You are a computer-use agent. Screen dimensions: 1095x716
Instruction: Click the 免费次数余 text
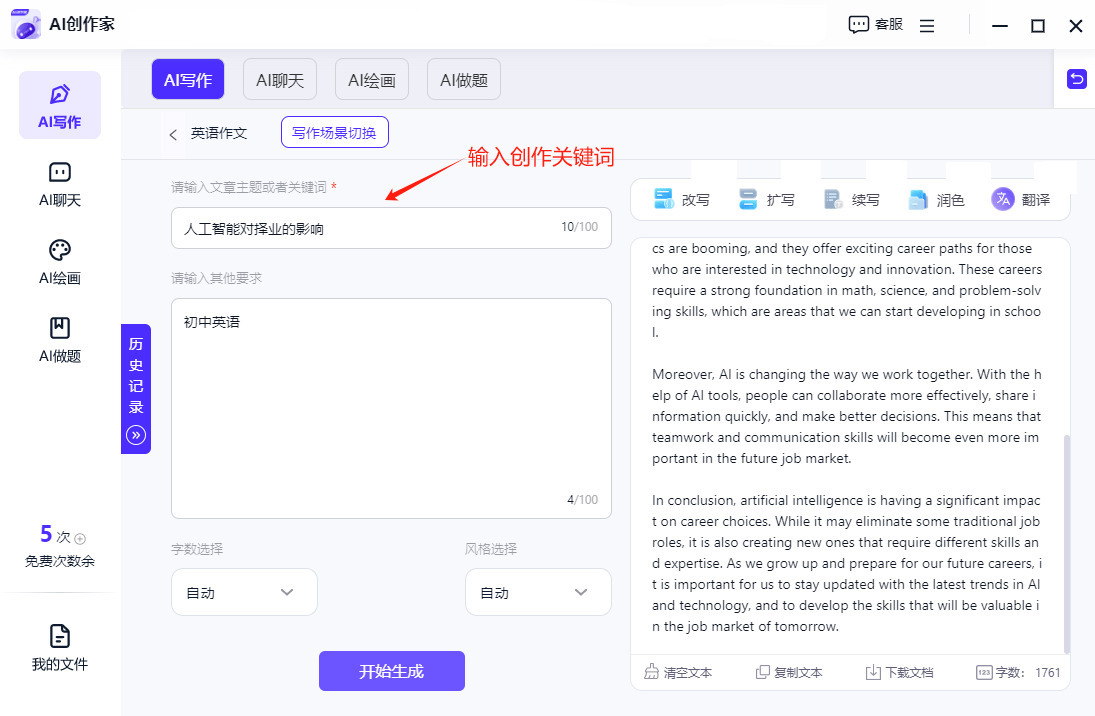(60, 561)
